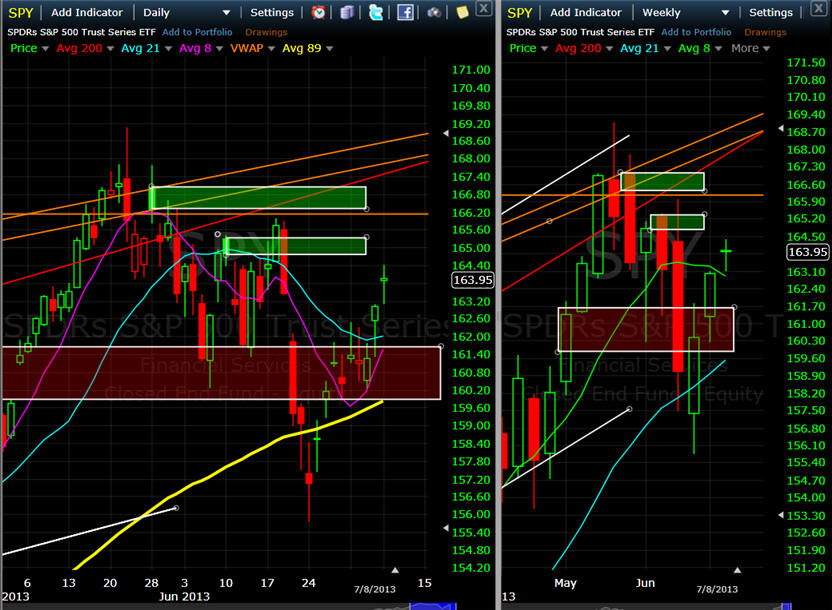Click the camera snapshot icon
The height and width of the screenshot is (610, 832).
(x=434, y=12)
